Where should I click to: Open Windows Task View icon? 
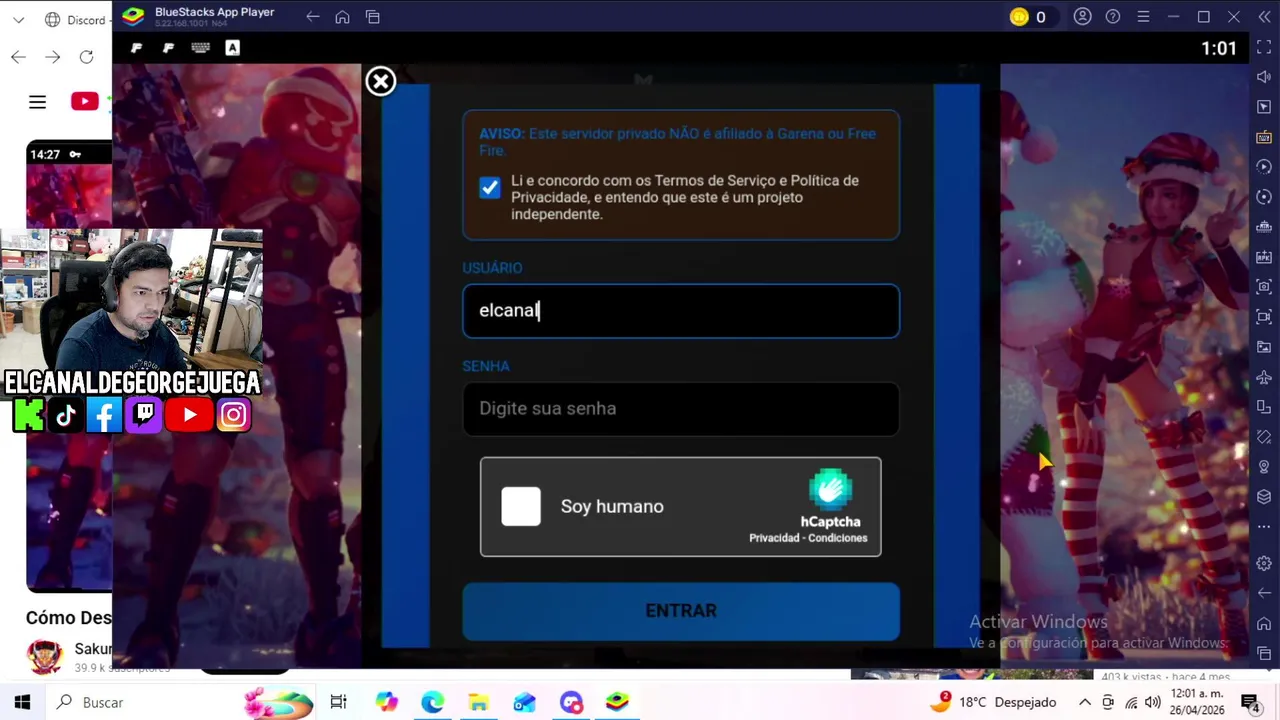tap(338, 702)
